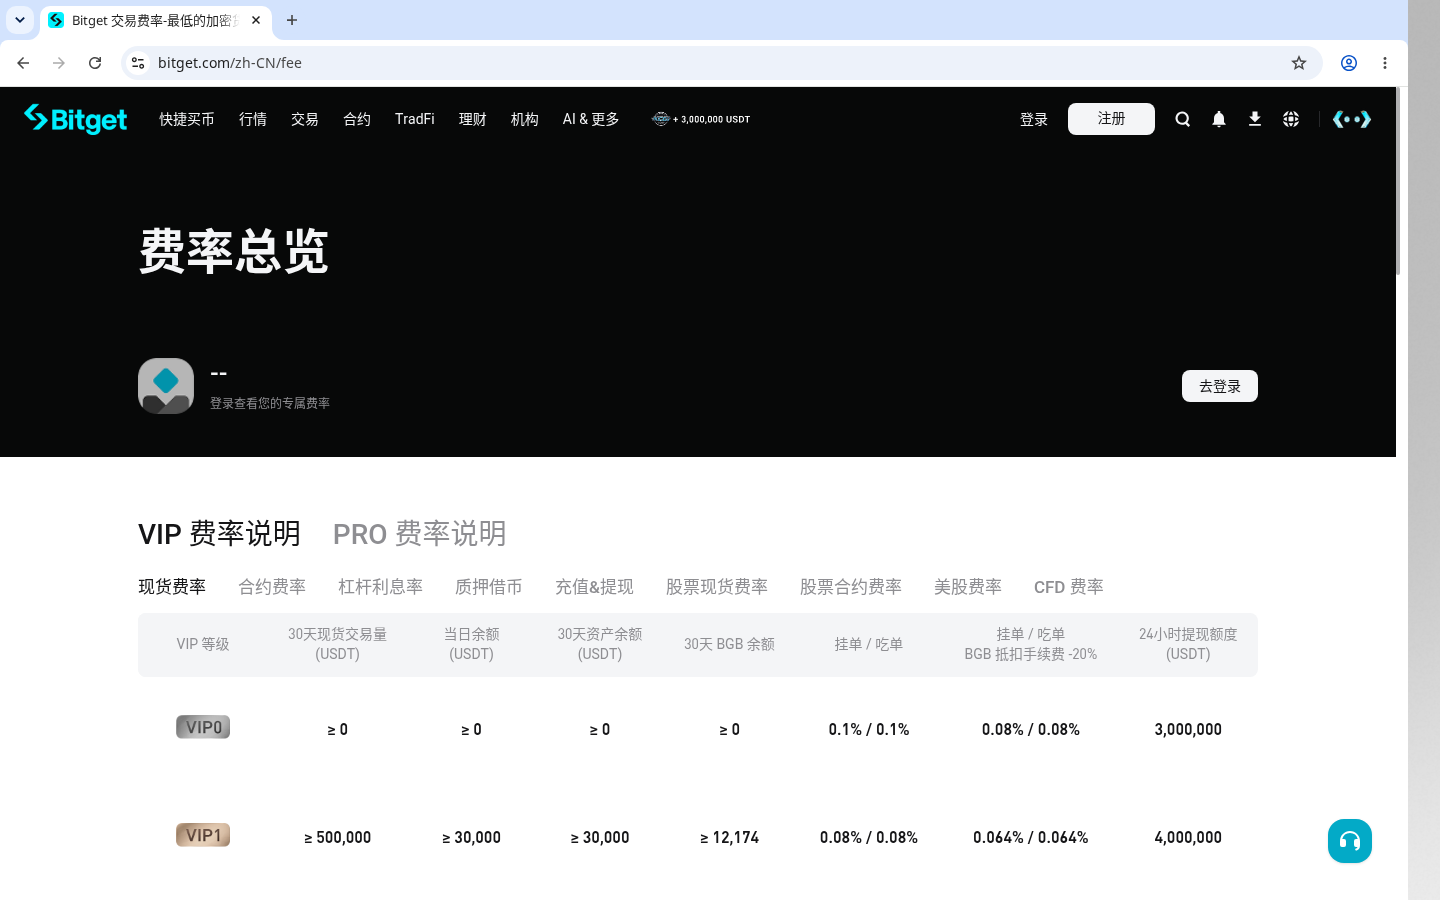This screenshot has height=900, width=1440.
Task: Switch to 合约费率 tab
Action: point(272,587)
